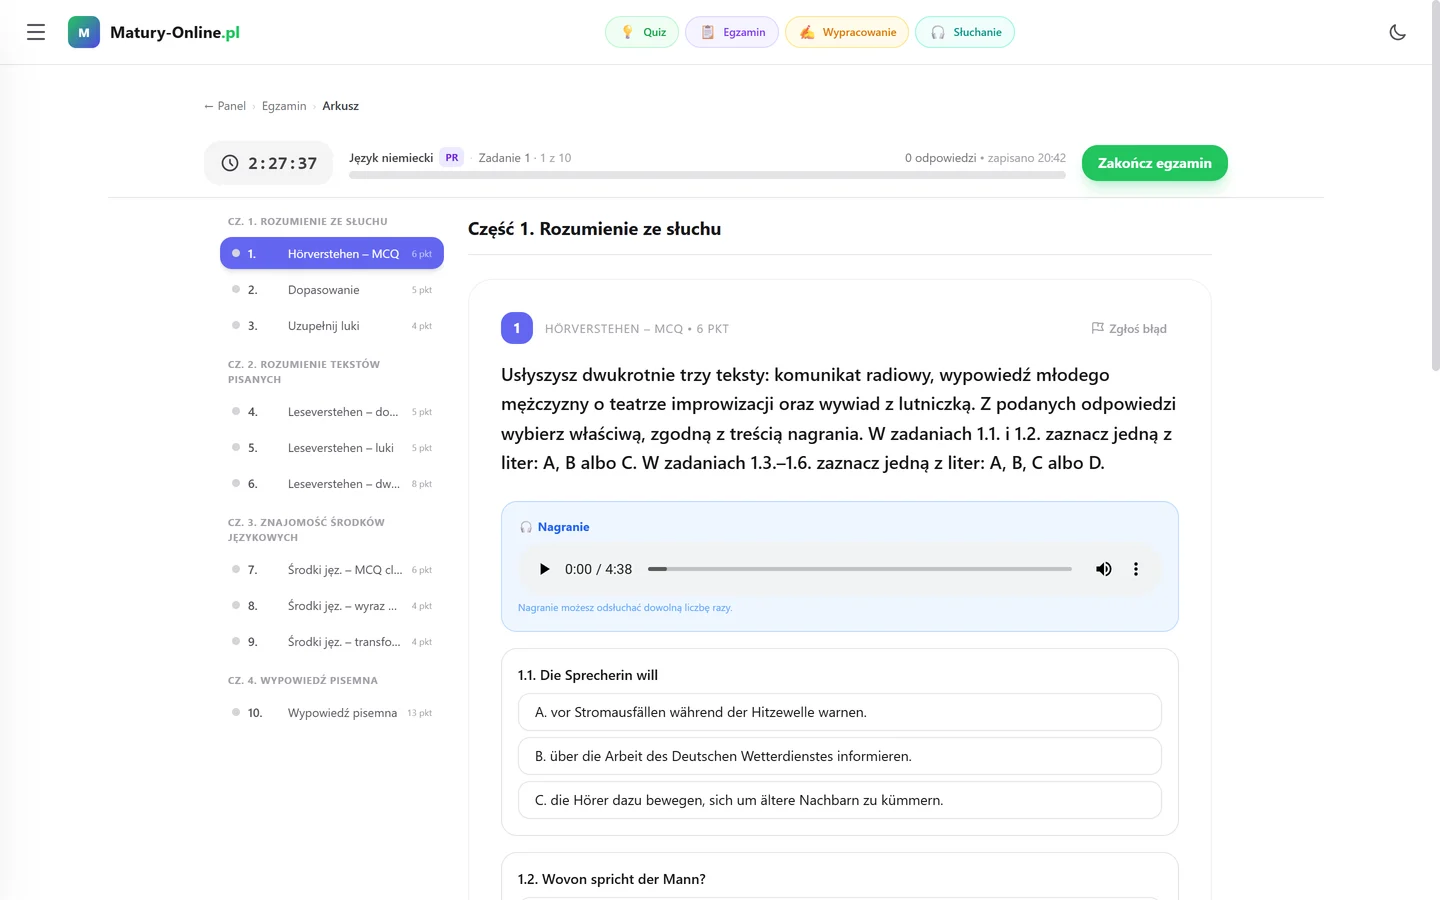Viewport: 1440px width, 900px height.
Task: Go to task 10 Wypowiedź pisemna
Action: pos(332,713)
